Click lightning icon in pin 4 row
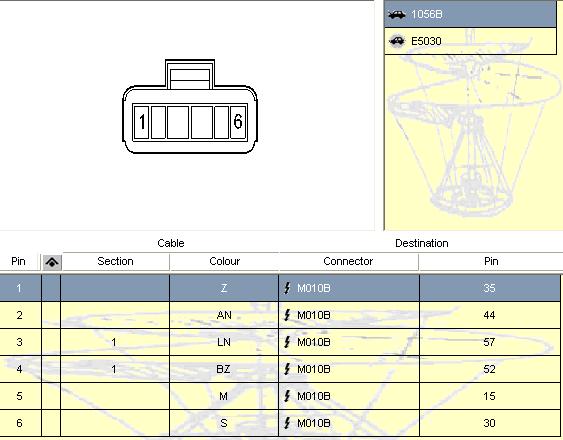Viewport: 563px width, 440px height. (x=287, y=369)
